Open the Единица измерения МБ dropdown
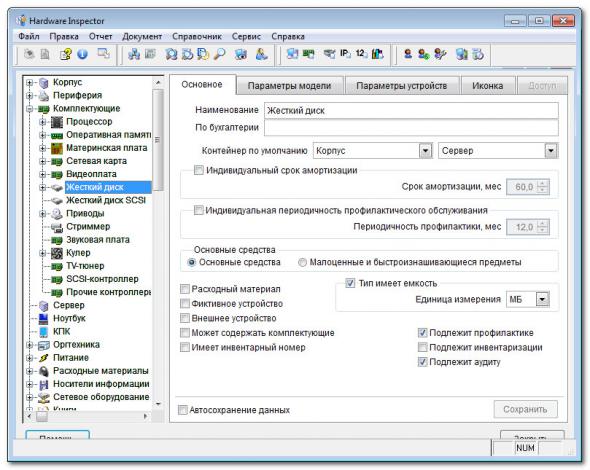Viewport: 590px width, 470px height. tap(542, 300)
